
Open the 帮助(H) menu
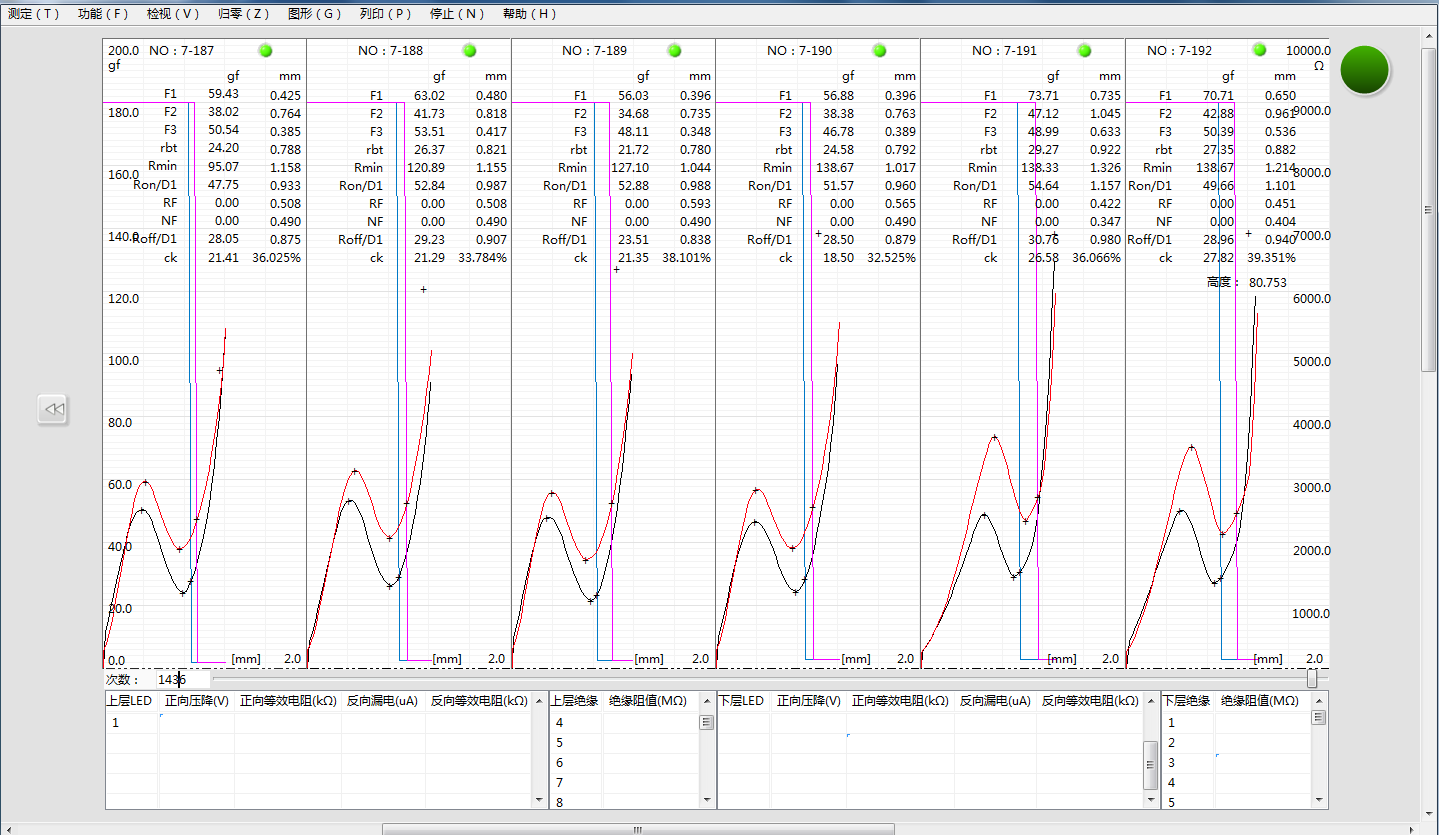pyautogui.click(x=529, y=14)
